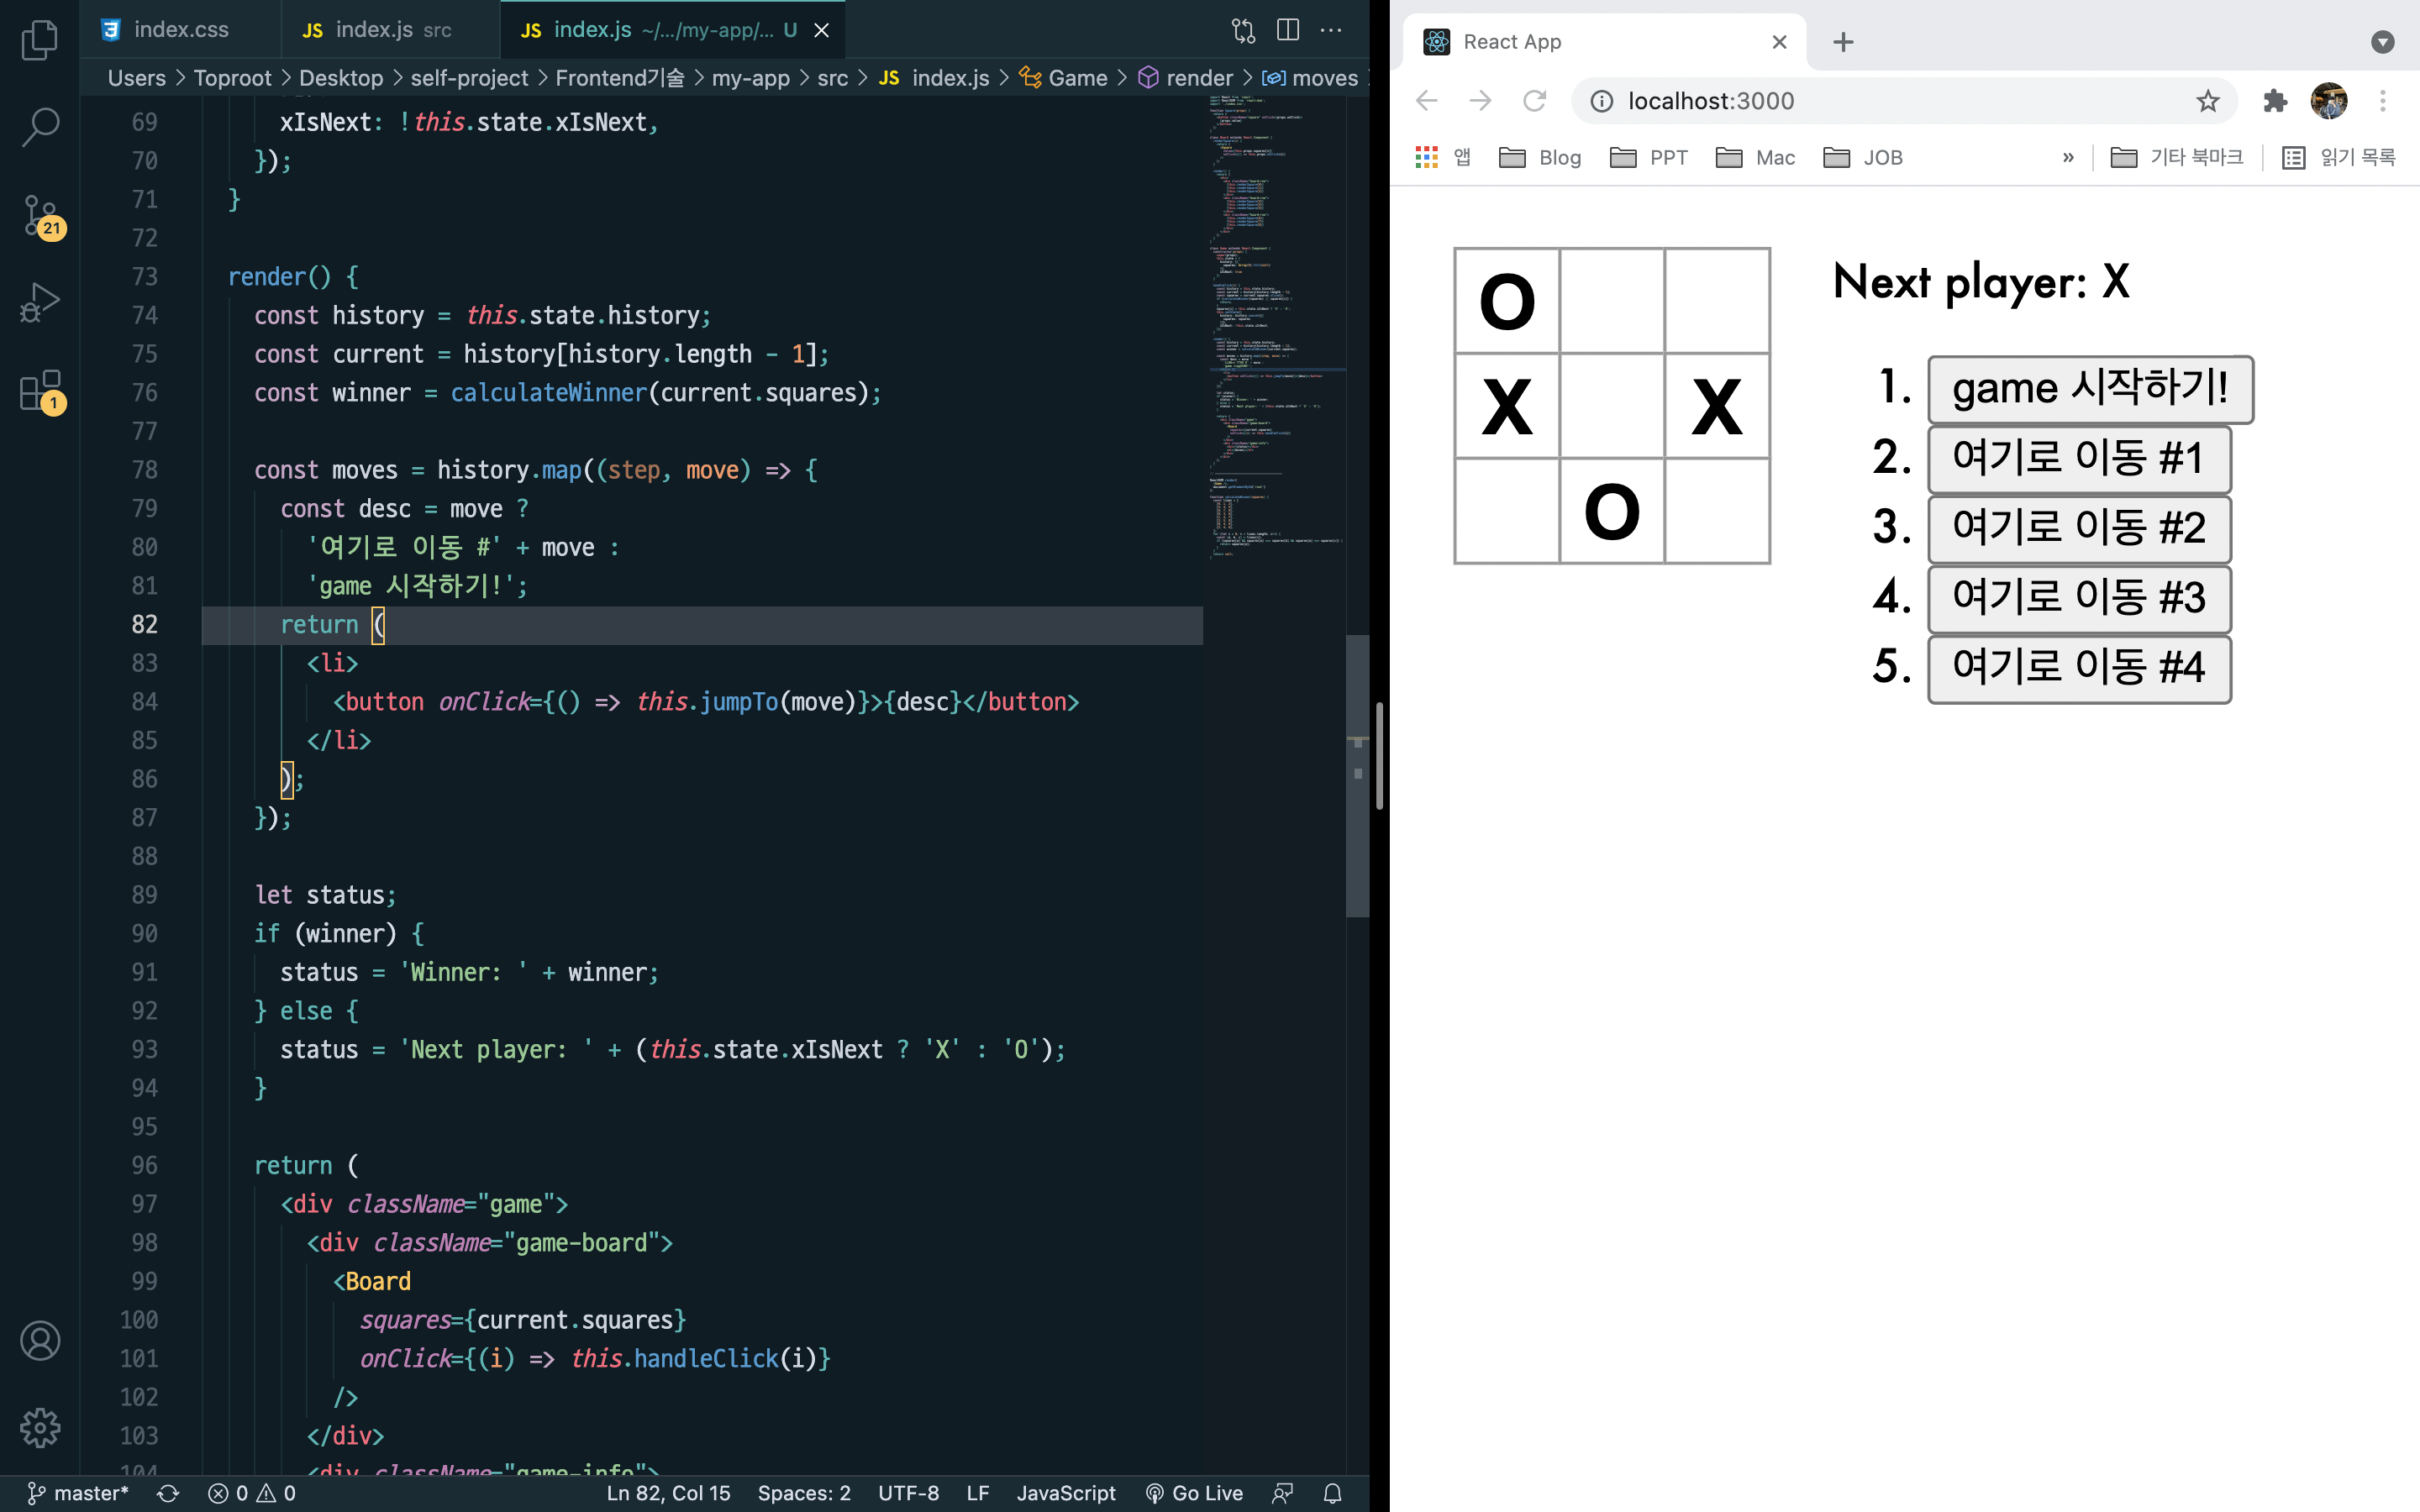This screenshot has width=2420, height=1512.
Task: Click the 'game 시작하기!' button
Action: pos(2089,388)
